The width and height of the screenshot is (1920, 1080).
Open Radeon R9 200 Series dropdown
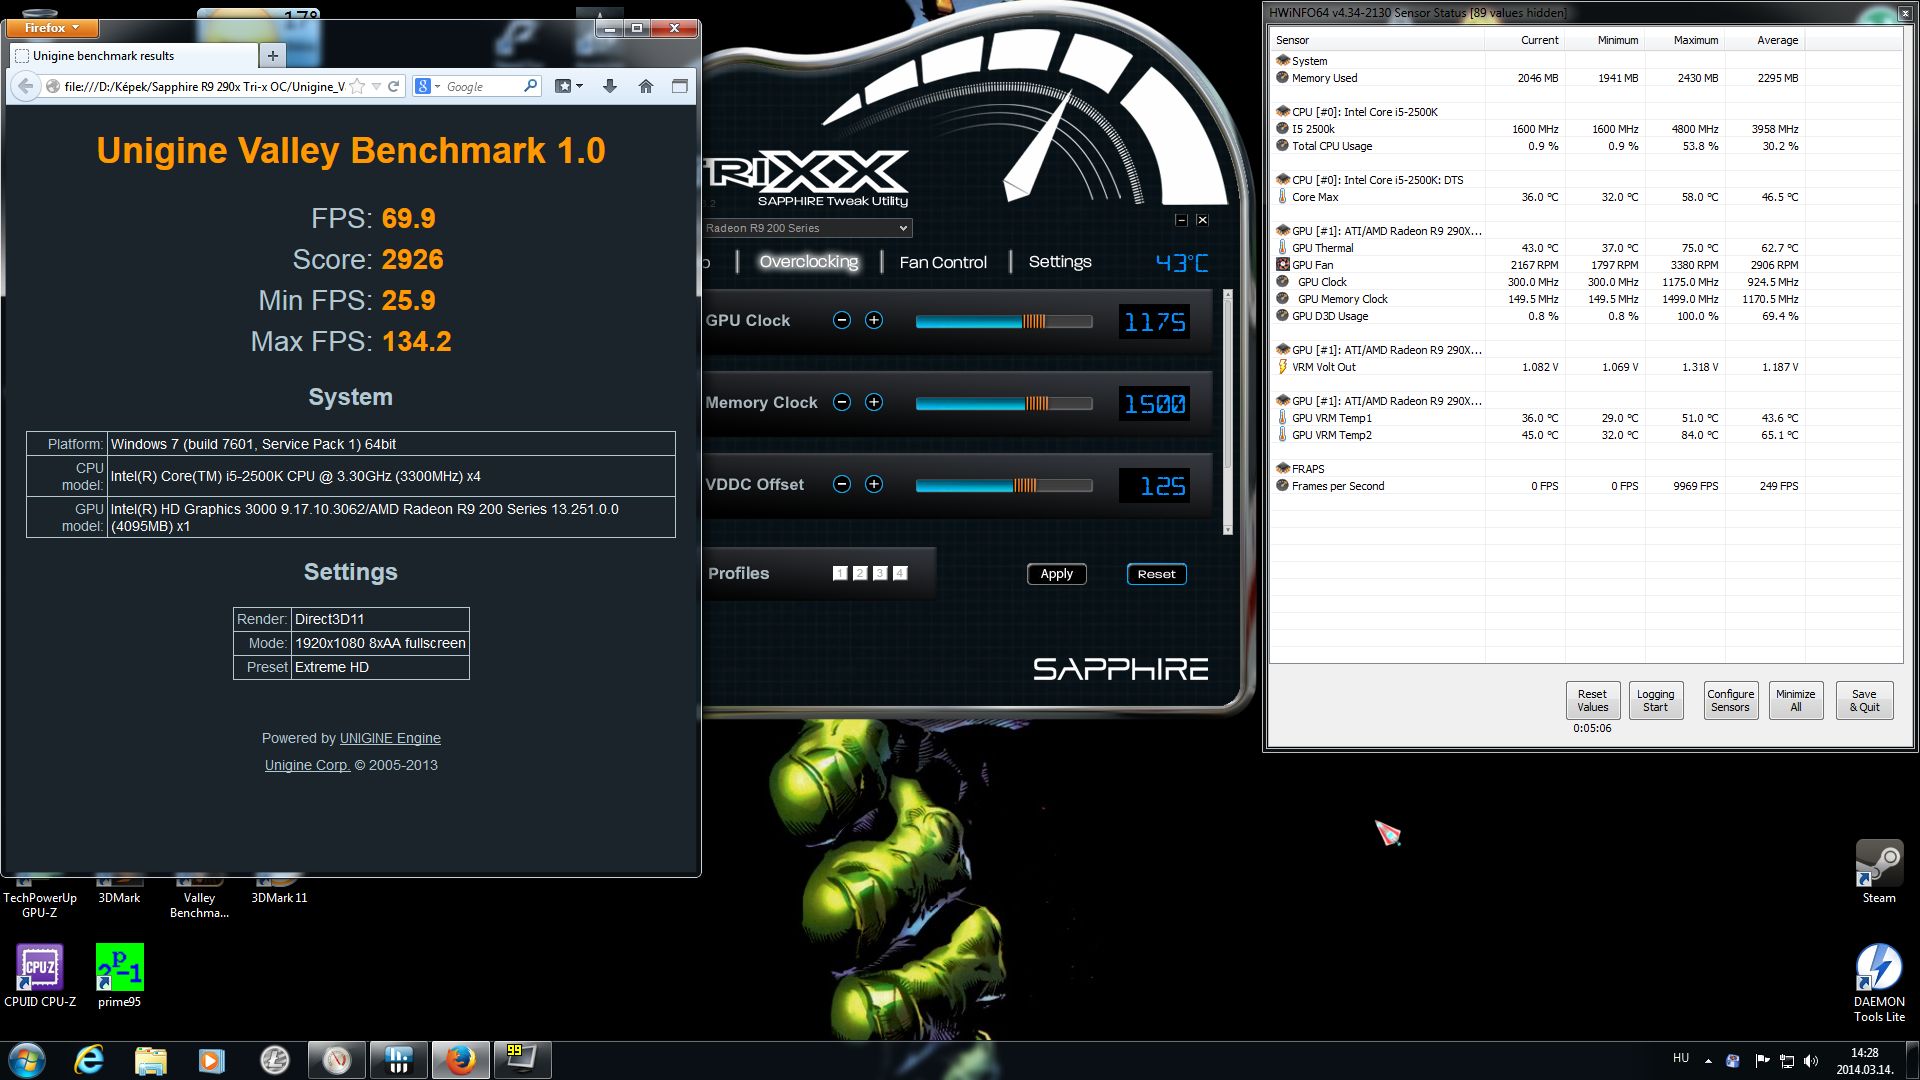[x=806, y=228]
